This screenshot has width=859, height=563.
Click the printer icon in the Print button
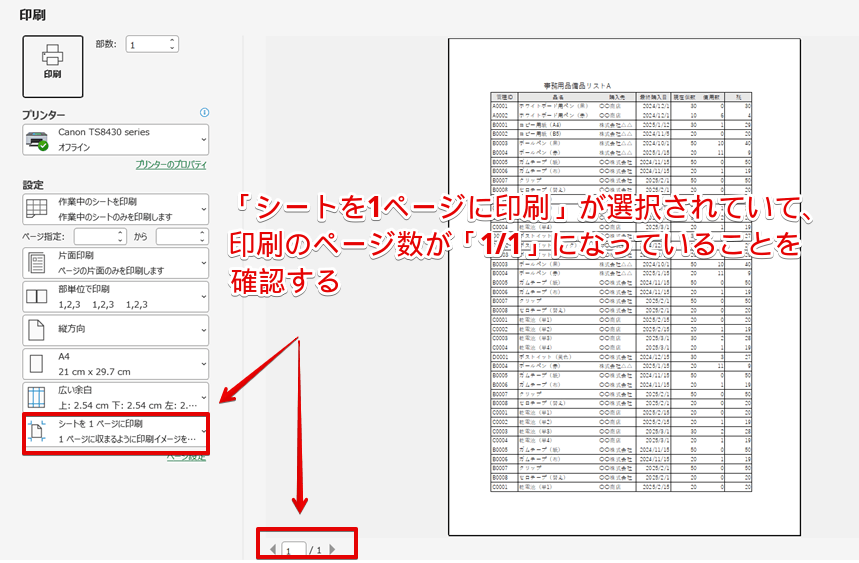[x=53, y=54]
